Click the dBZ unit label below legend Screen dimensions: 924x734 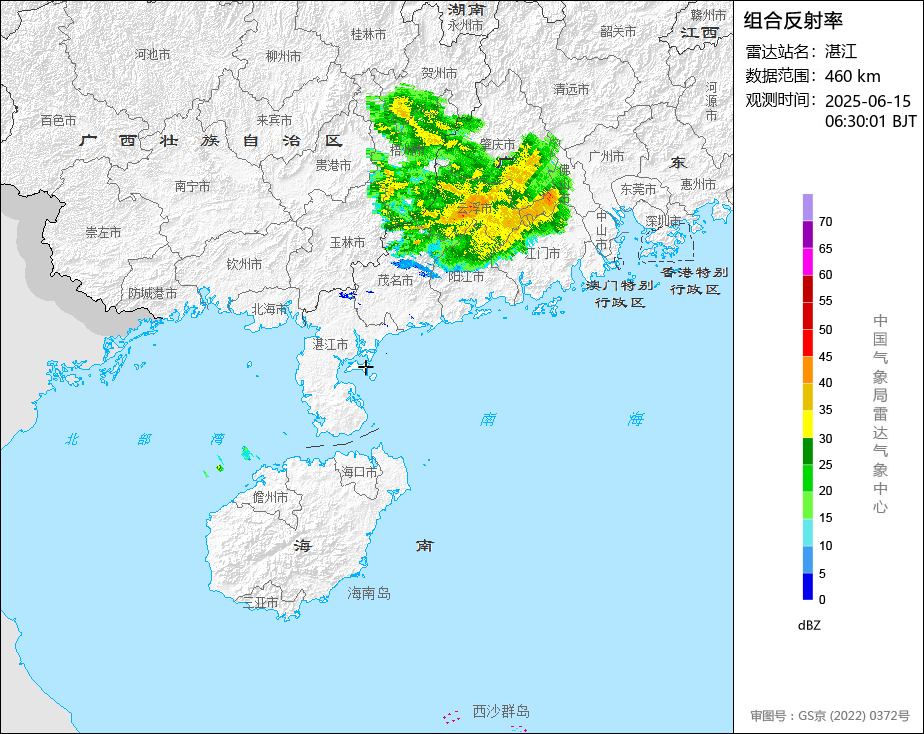(809, 626)
